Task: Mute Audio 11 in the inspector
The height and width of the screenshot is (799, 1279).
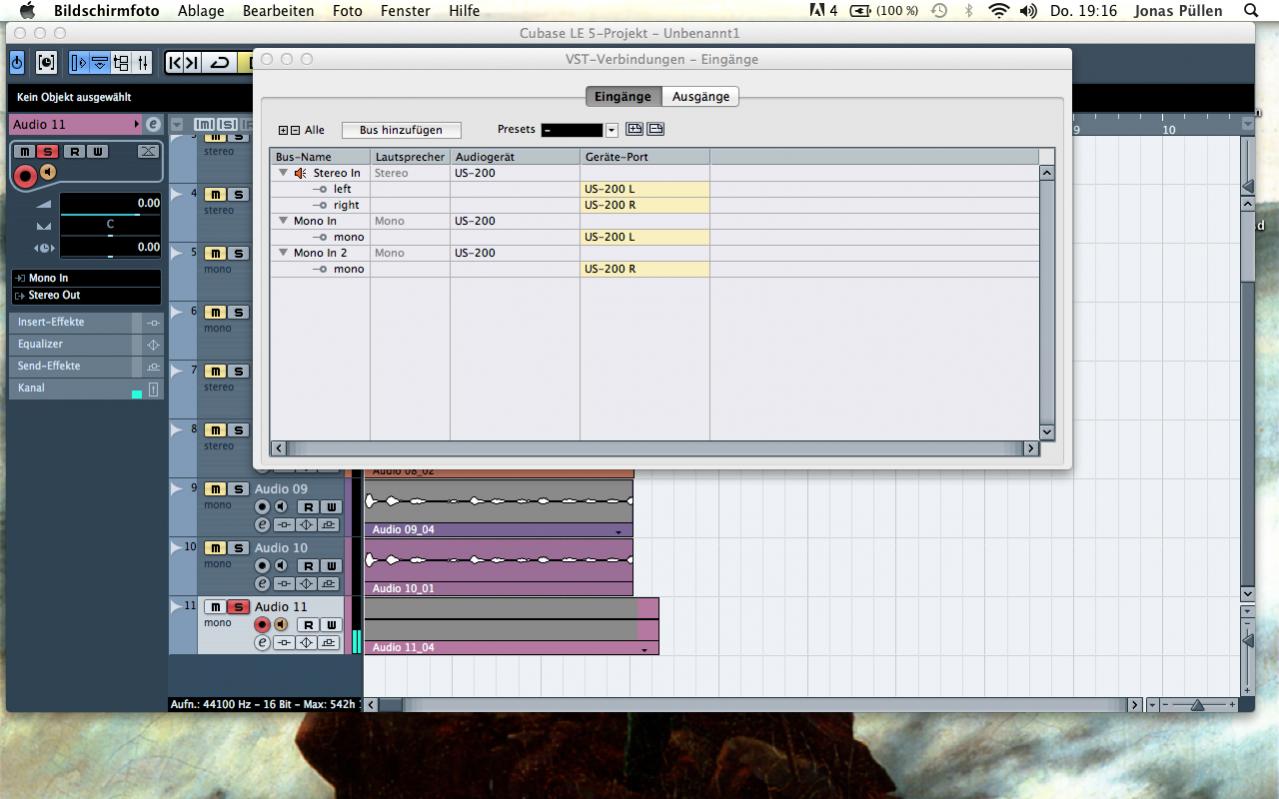Action: pos(25,151)
